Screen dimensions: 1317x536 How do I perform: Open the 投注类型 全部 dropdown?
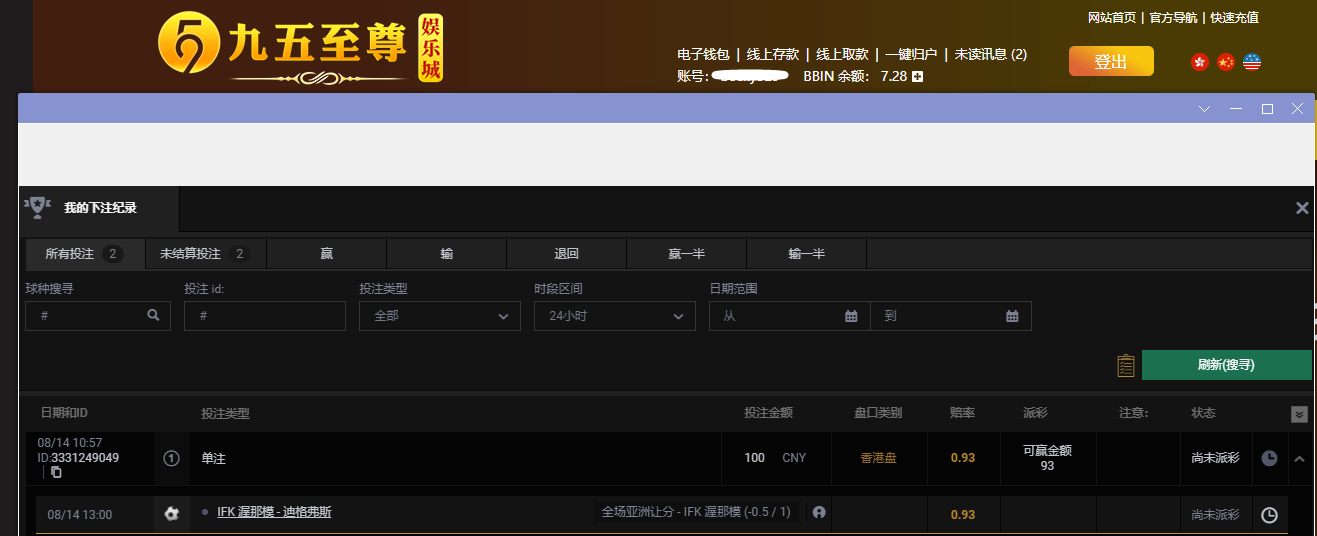tap(440, 315)
